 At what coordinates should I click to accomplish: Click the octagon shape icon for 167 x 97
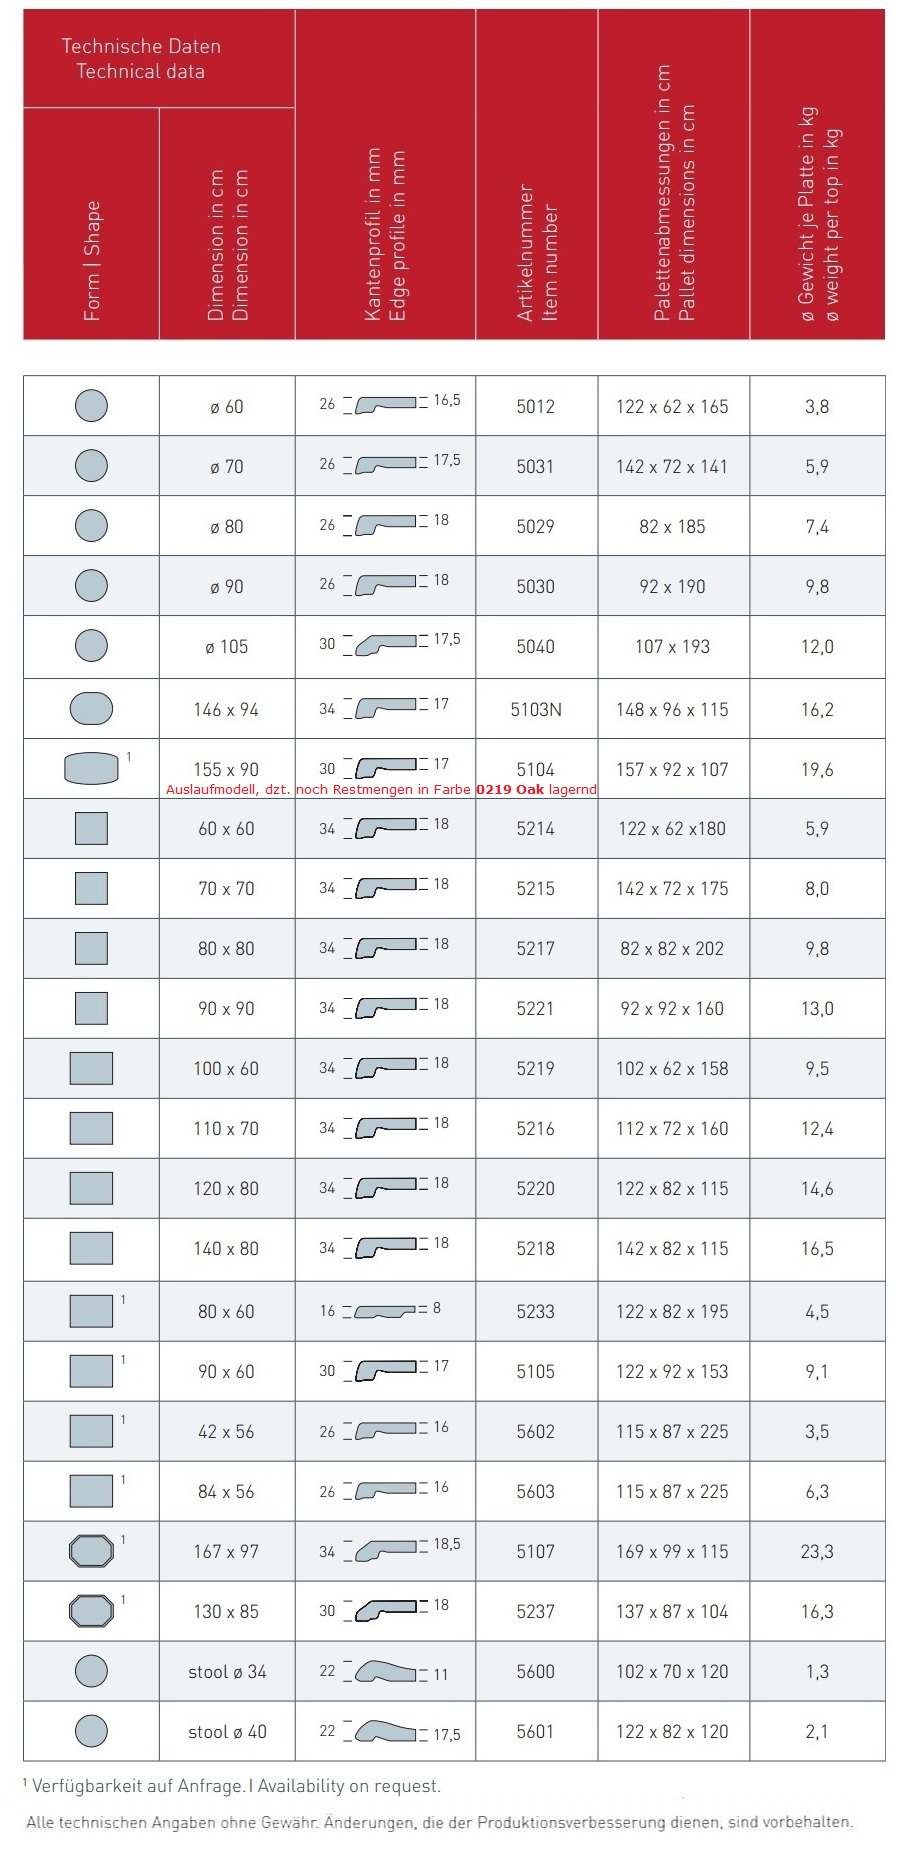91,1551
